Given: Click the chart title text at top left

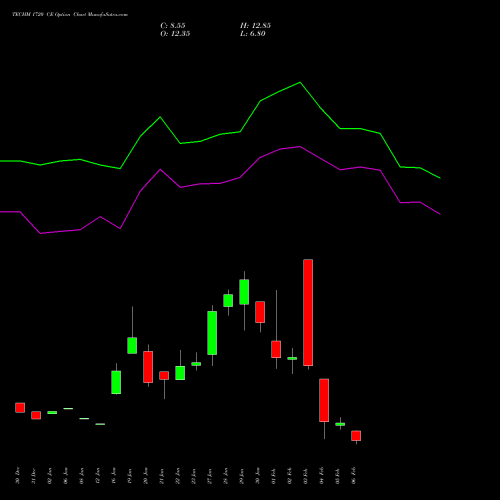Looking at the screenshot, I should [x=70, y=15].
